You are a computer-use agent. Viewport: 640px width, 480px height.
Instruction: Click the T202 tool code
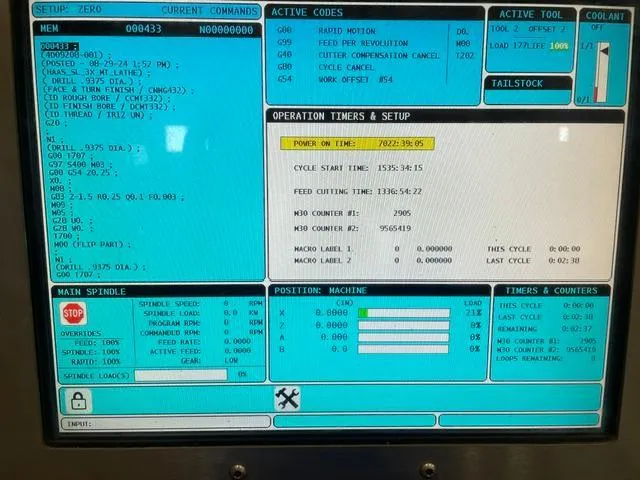464,55
